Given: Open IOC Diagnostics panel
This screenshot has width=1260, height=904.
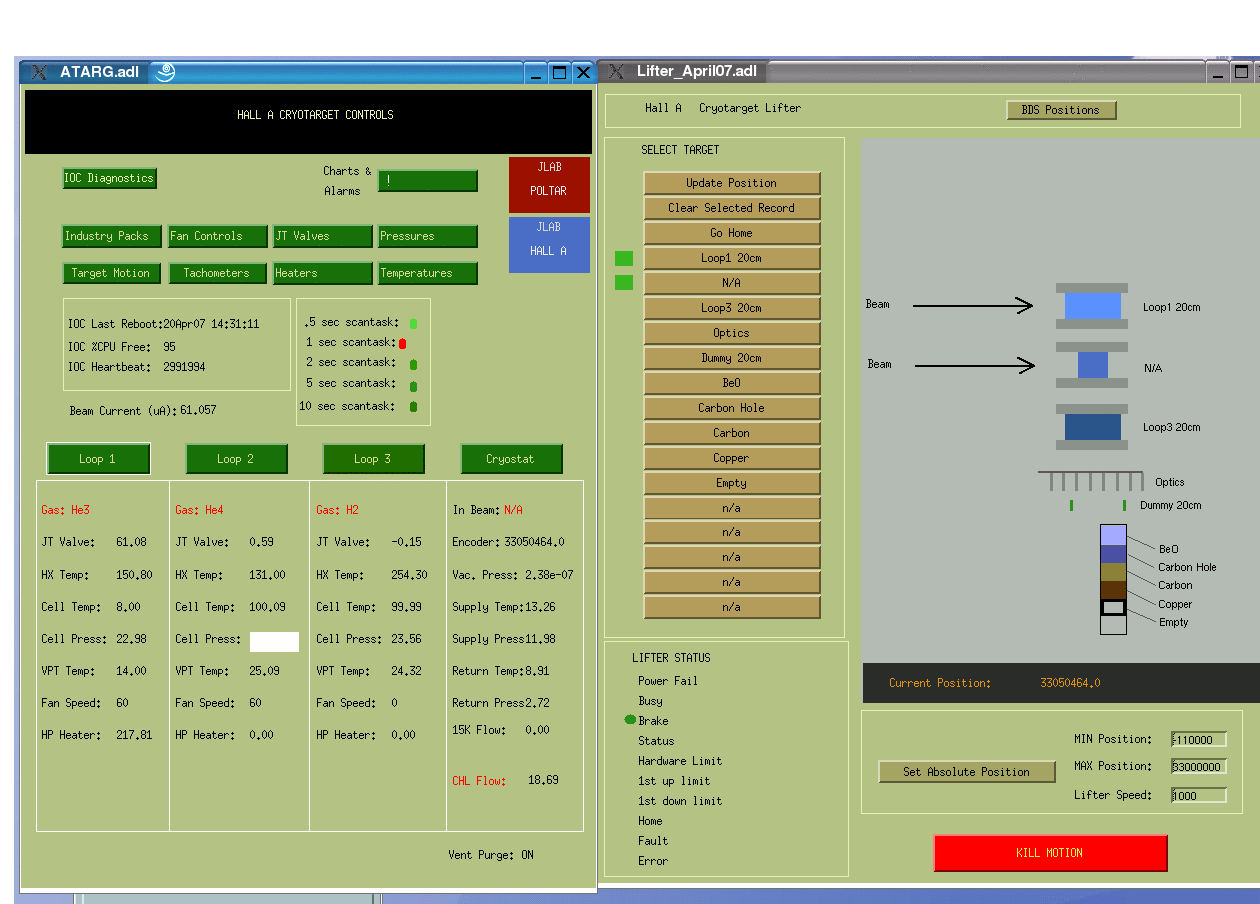Looking at the screenshot, I should (x=110, y=178).
